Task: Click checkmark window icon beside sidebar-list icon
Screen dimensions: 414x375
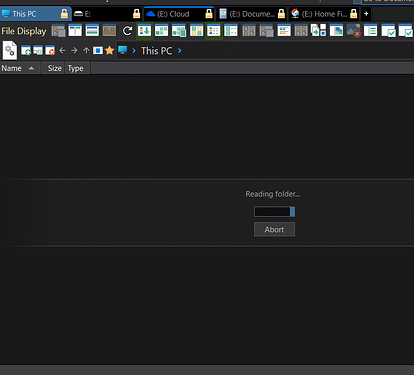Action: click(388, 31)
